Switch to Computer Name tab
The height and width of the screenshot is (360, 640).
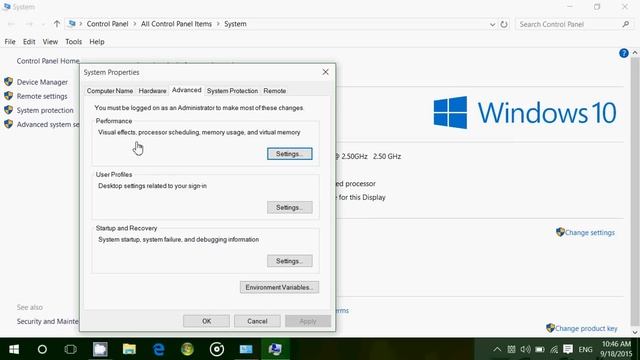(x=110, y=91)
